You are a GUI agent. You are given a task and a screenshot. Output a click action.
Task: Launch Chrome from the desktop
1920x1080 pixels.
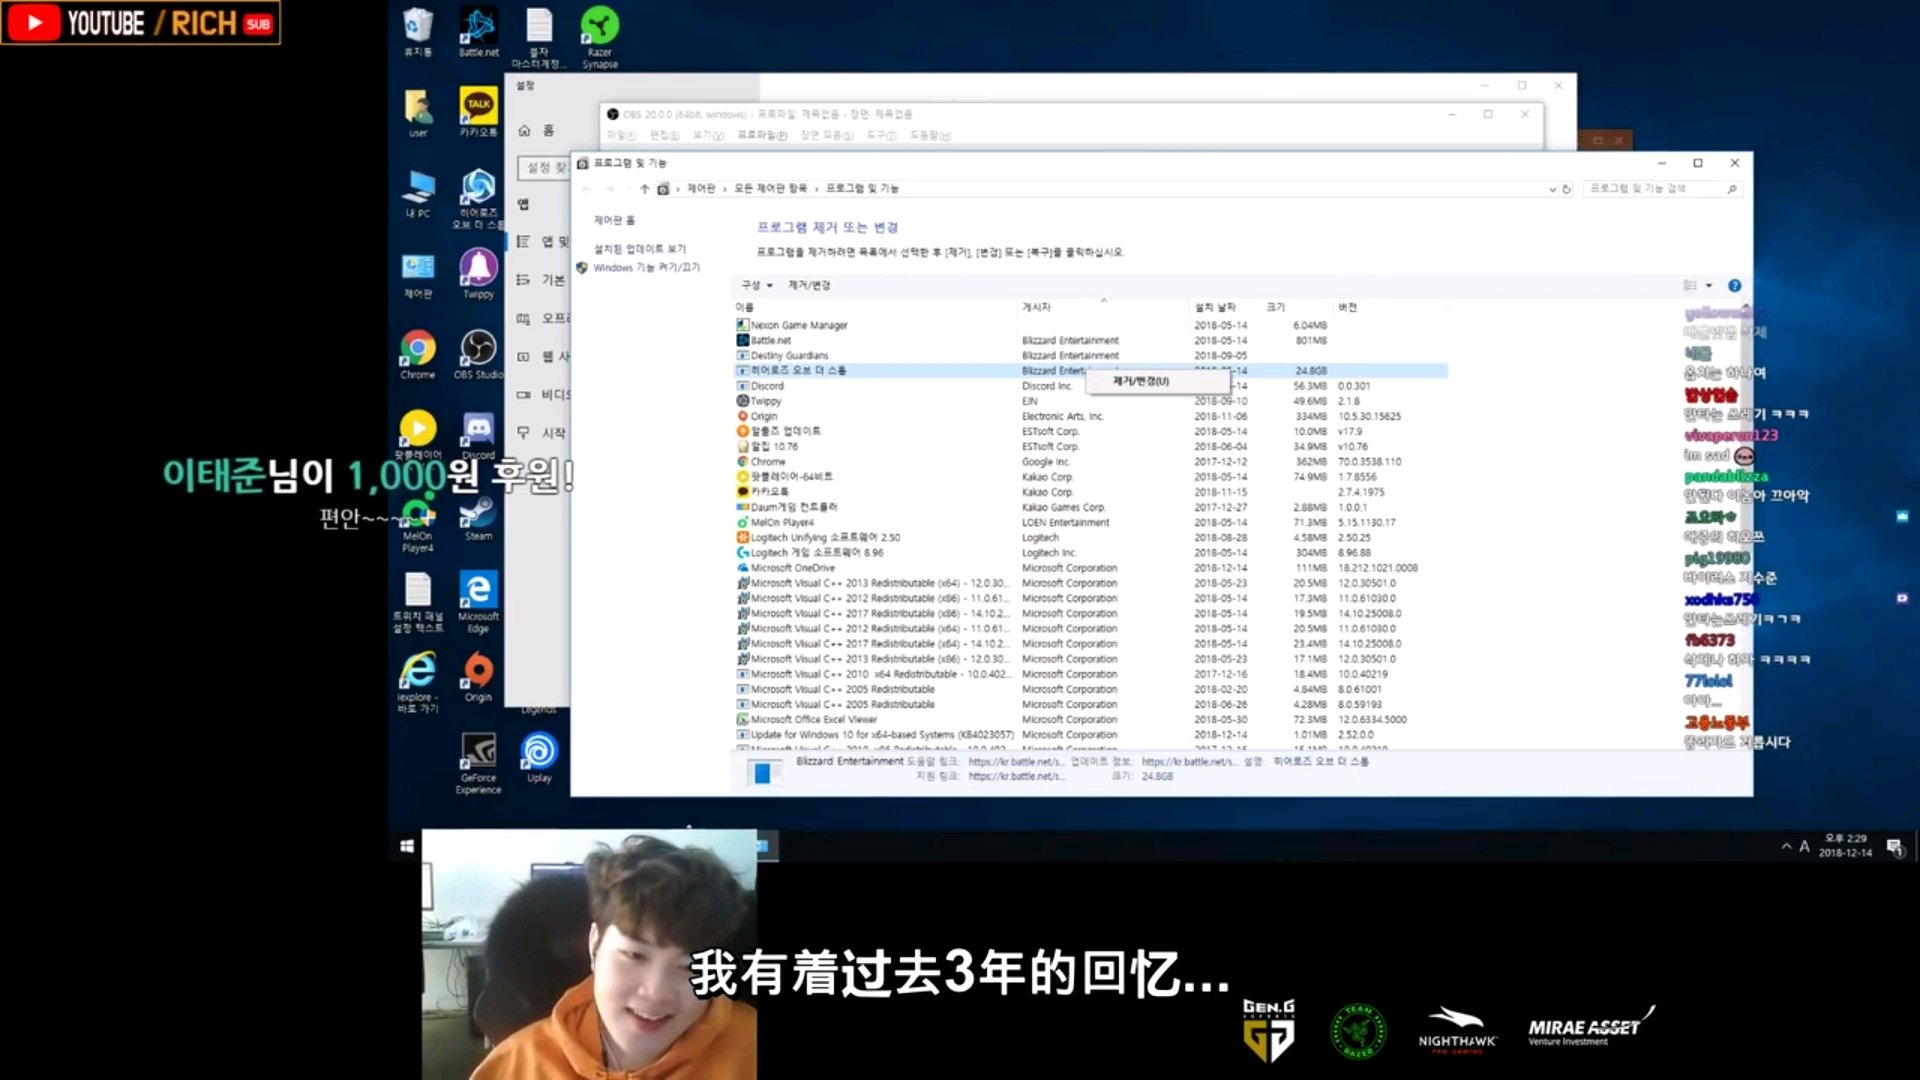tap(418, 354)
